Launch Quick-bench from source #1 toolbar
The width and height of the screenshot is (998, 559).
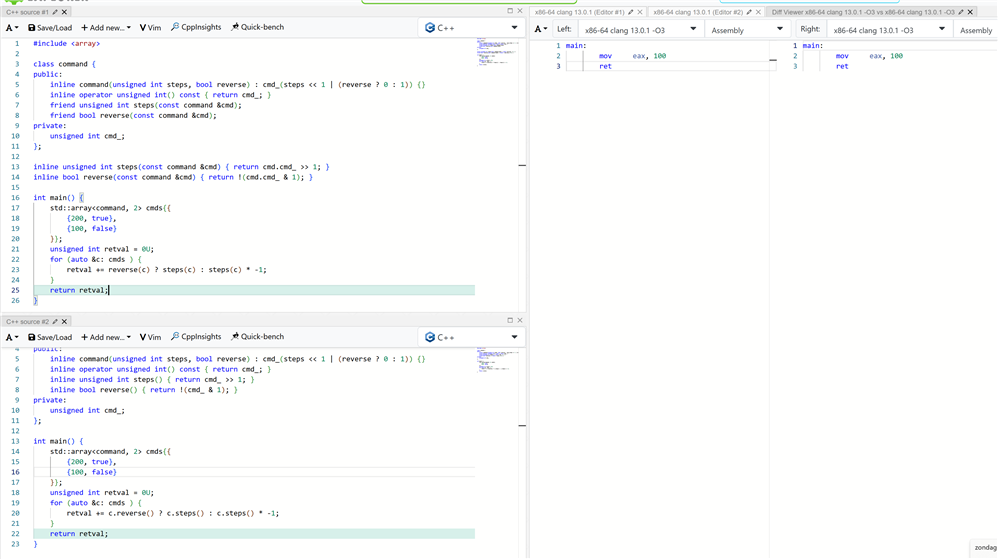(257, 27)
